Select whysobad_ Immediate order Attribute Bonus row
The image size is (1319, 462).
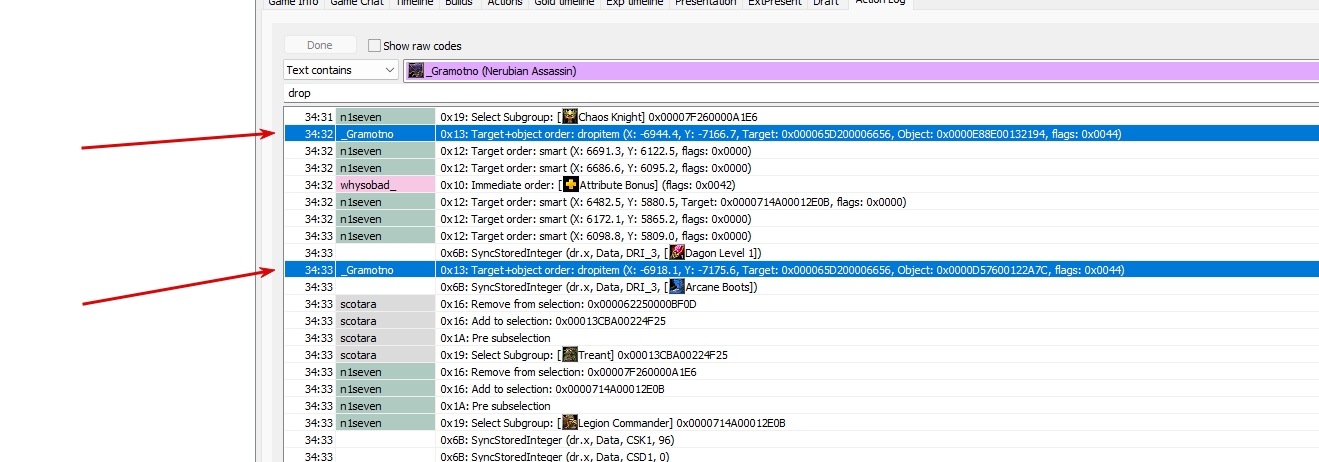coord(801,185)
